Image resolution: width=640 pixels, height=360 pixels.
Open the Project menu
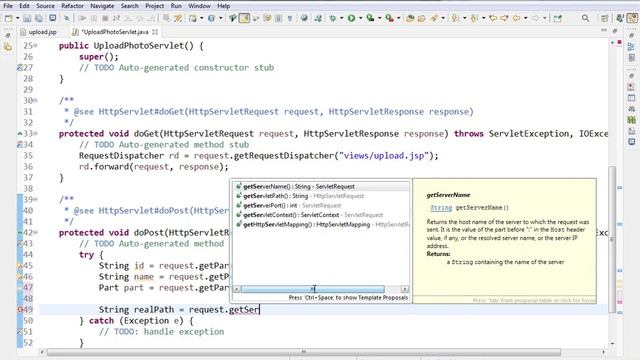click(155, 6)
